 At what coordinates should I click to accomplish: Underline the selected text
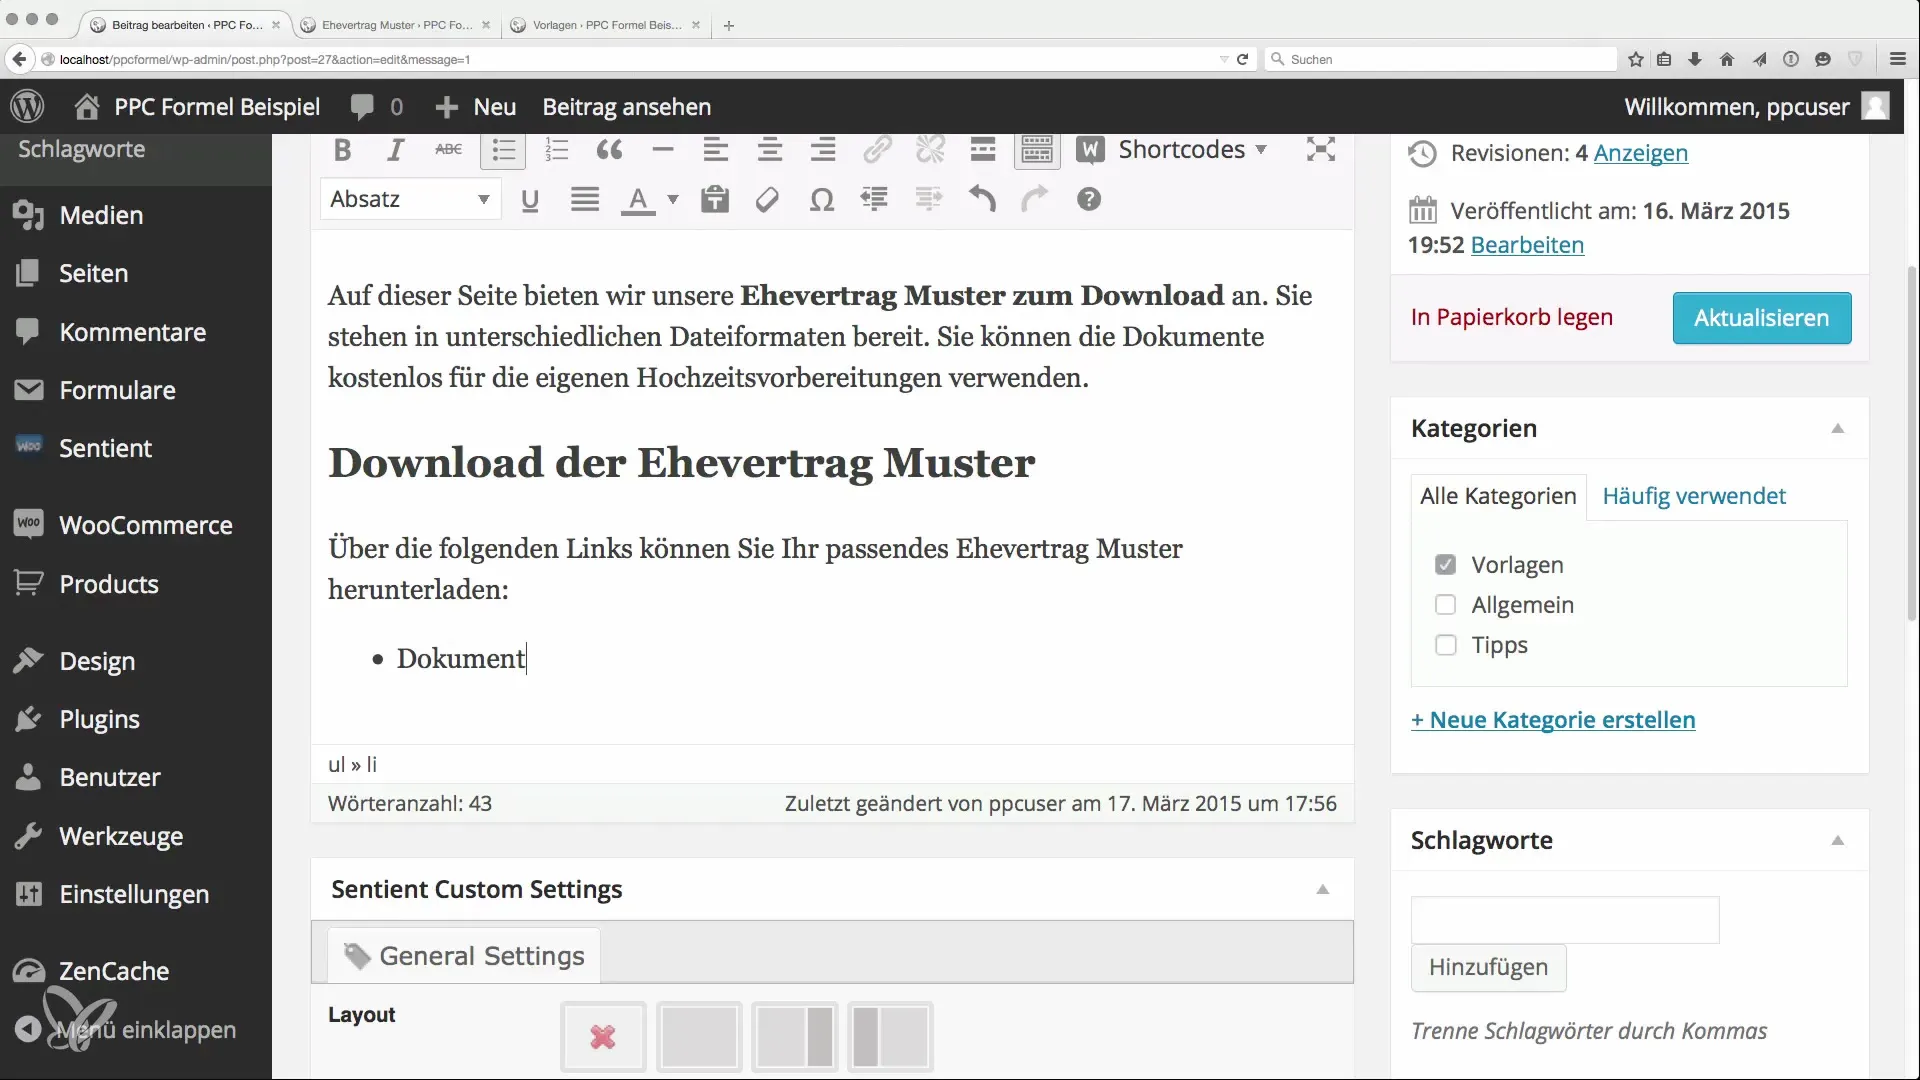(530, 200)
